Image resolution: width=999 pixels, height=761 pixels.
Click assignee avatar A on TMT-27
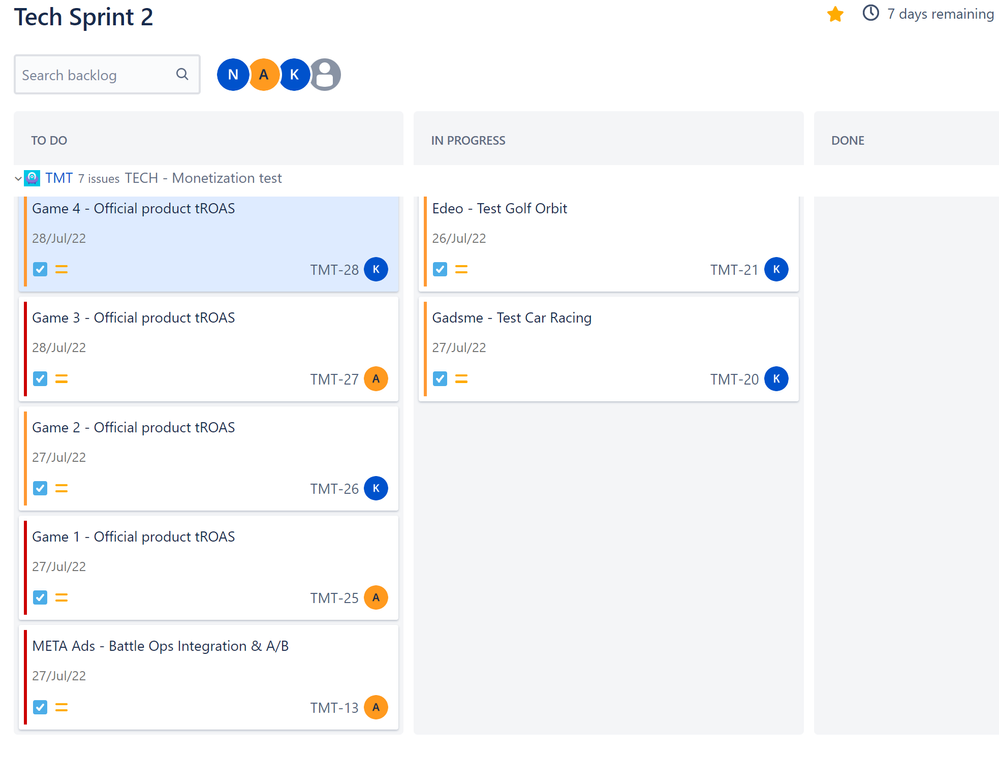376,379
